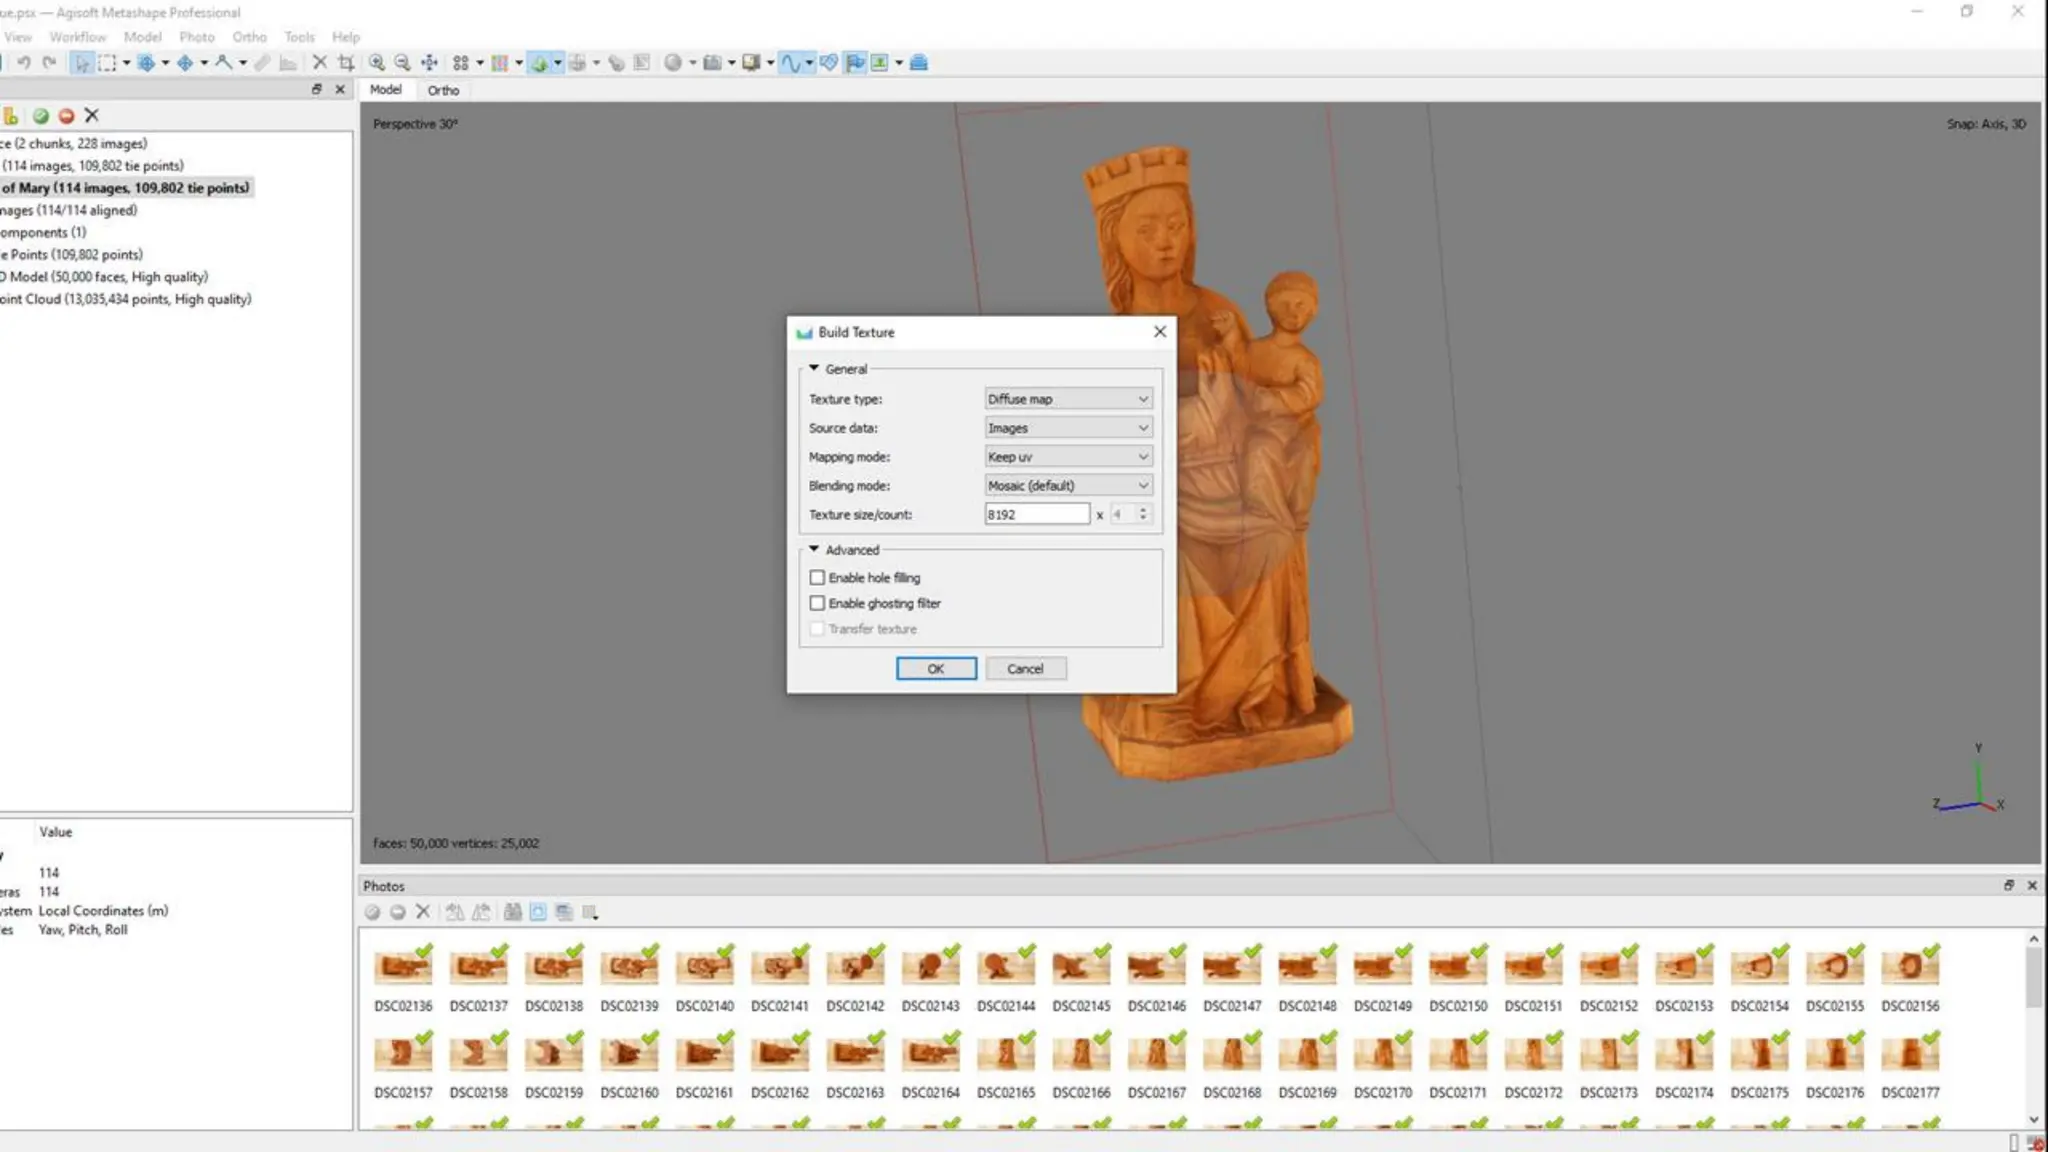This screenshot has width=2048, height=1152.
Task: Click the Reset View arrows icon
Action: (x=429, y=63)
